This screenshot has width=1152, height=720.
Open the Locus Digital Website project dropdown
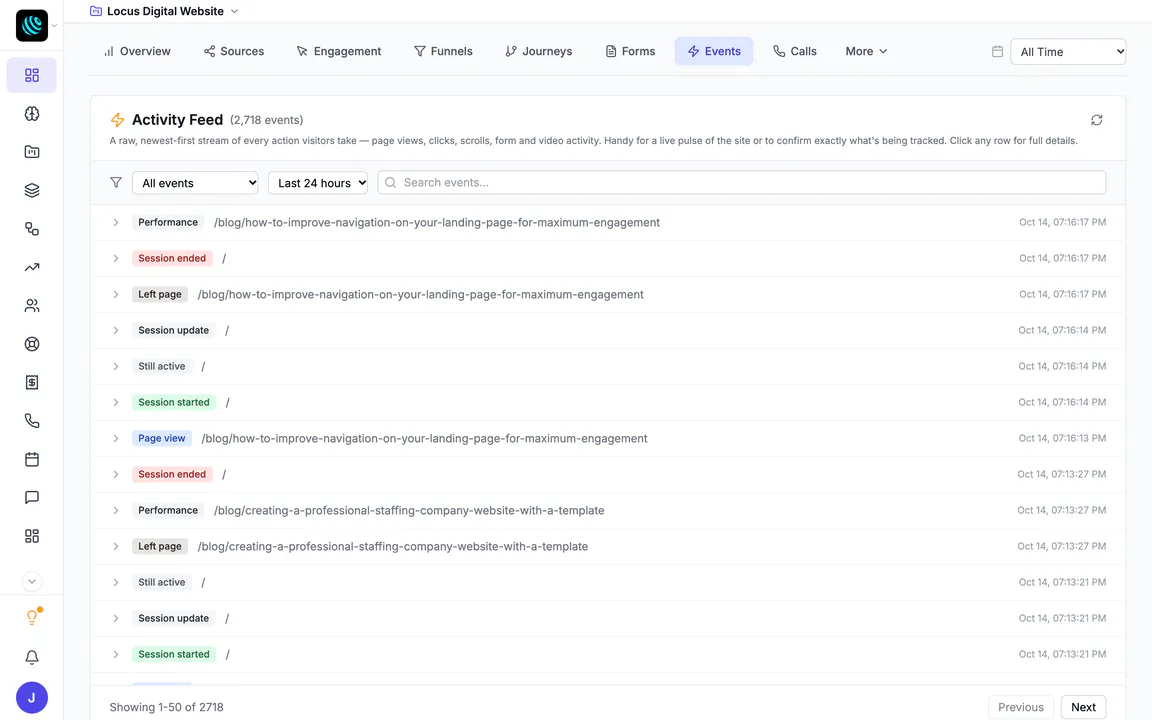coord(163,11)
